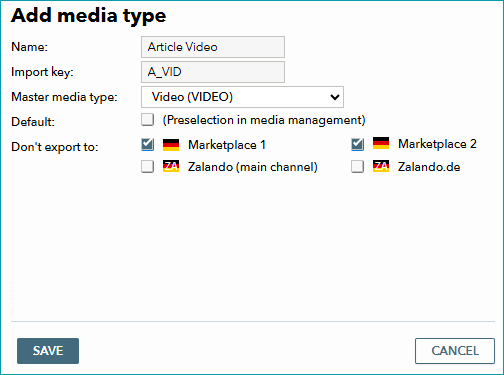Screen dimensions: 504x375
Task: Check the Zalando.de checkbox
Action: 357,166
